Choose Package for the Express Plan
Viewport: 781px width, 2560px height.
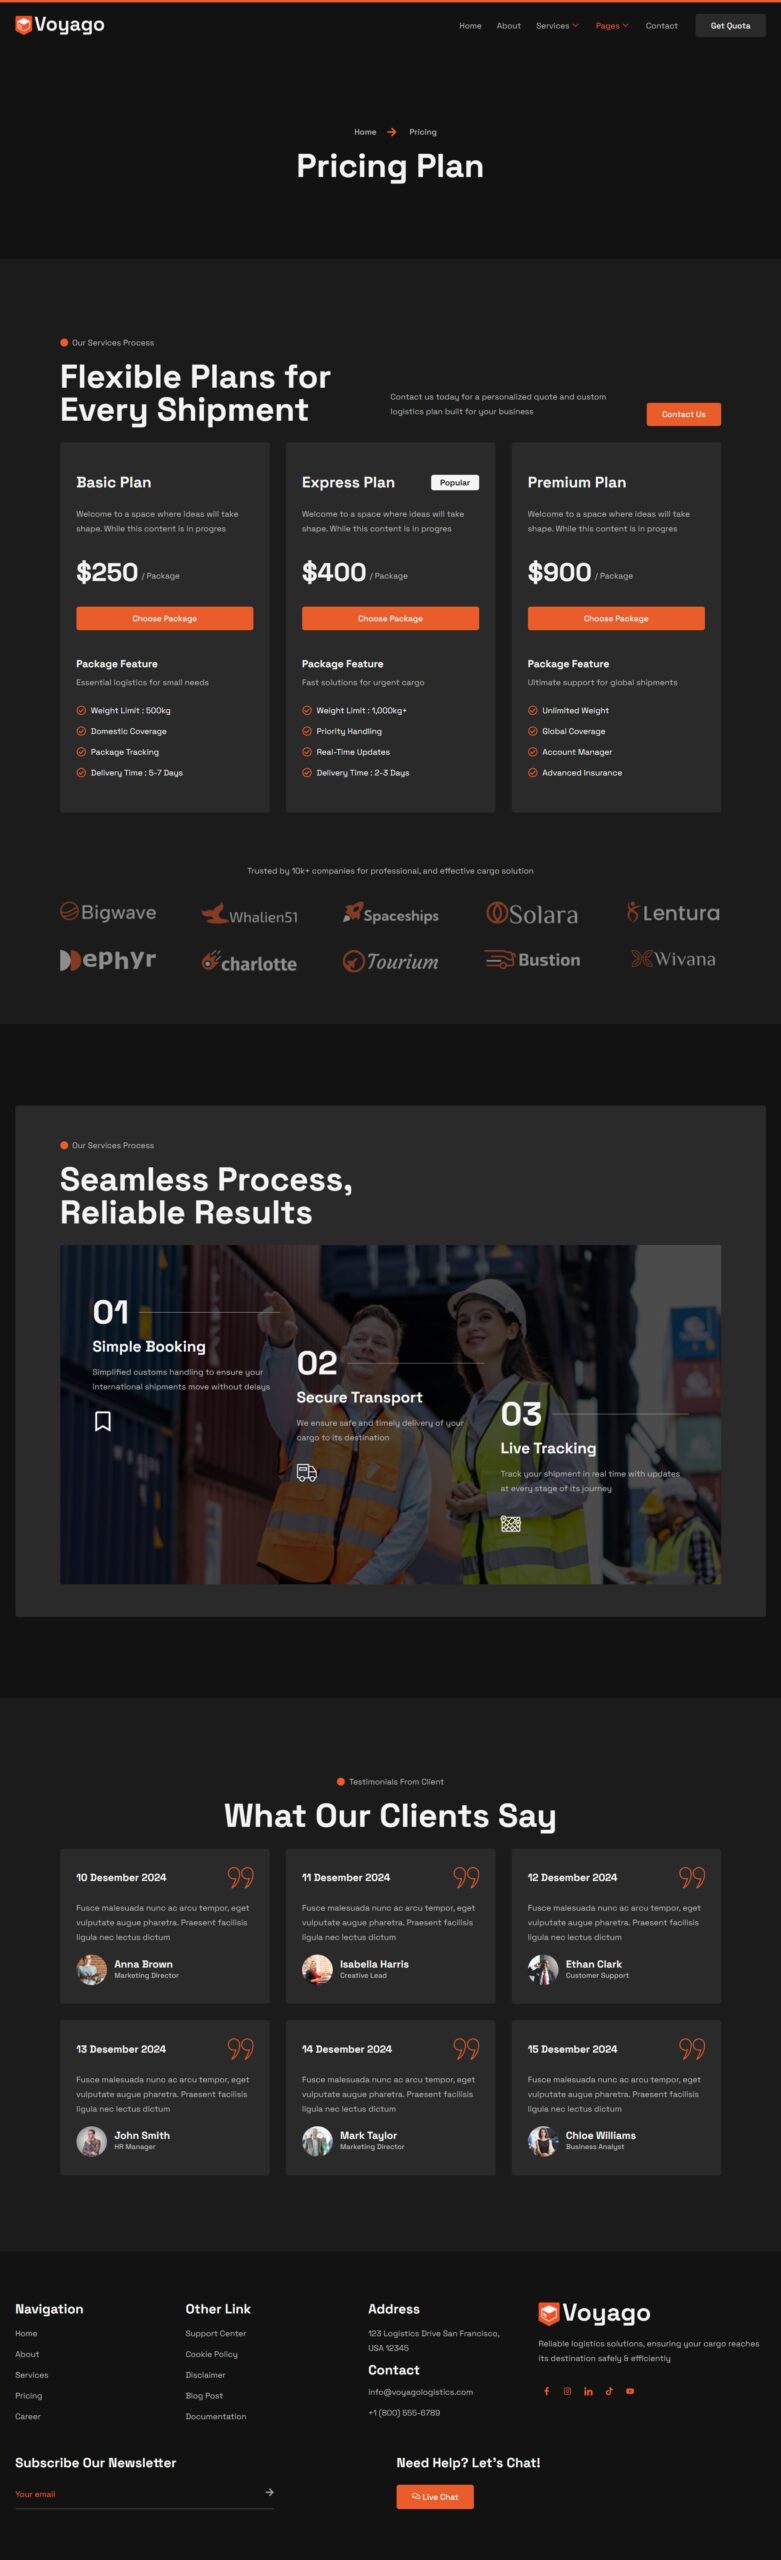(x=390, y=618)
